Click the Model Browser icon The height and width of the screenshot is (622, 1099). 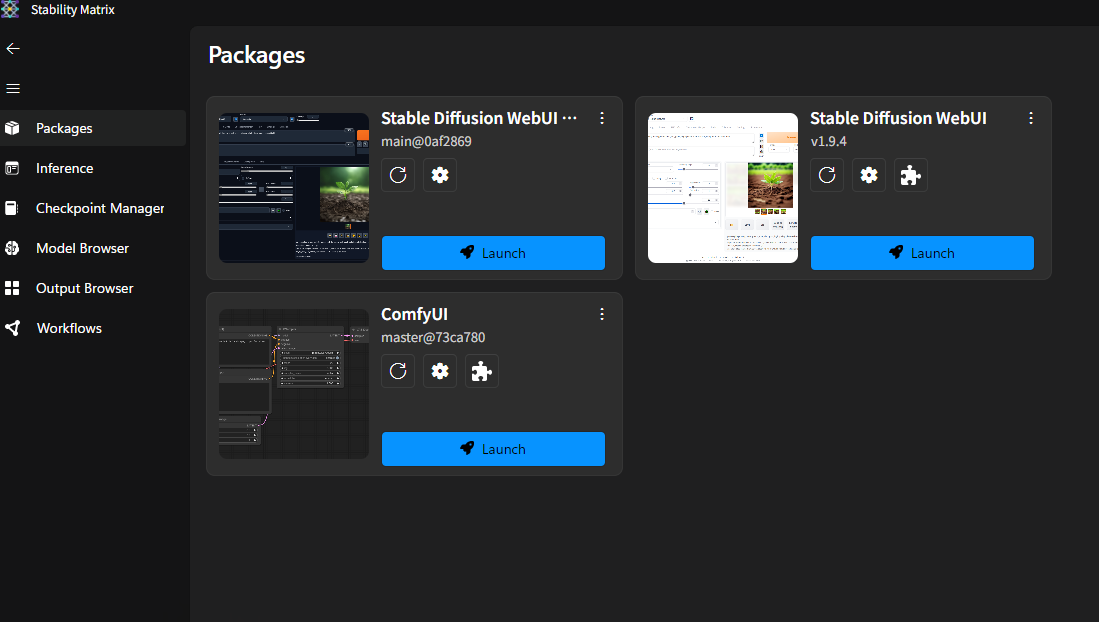pyautogui.click(x=12, y=248)
